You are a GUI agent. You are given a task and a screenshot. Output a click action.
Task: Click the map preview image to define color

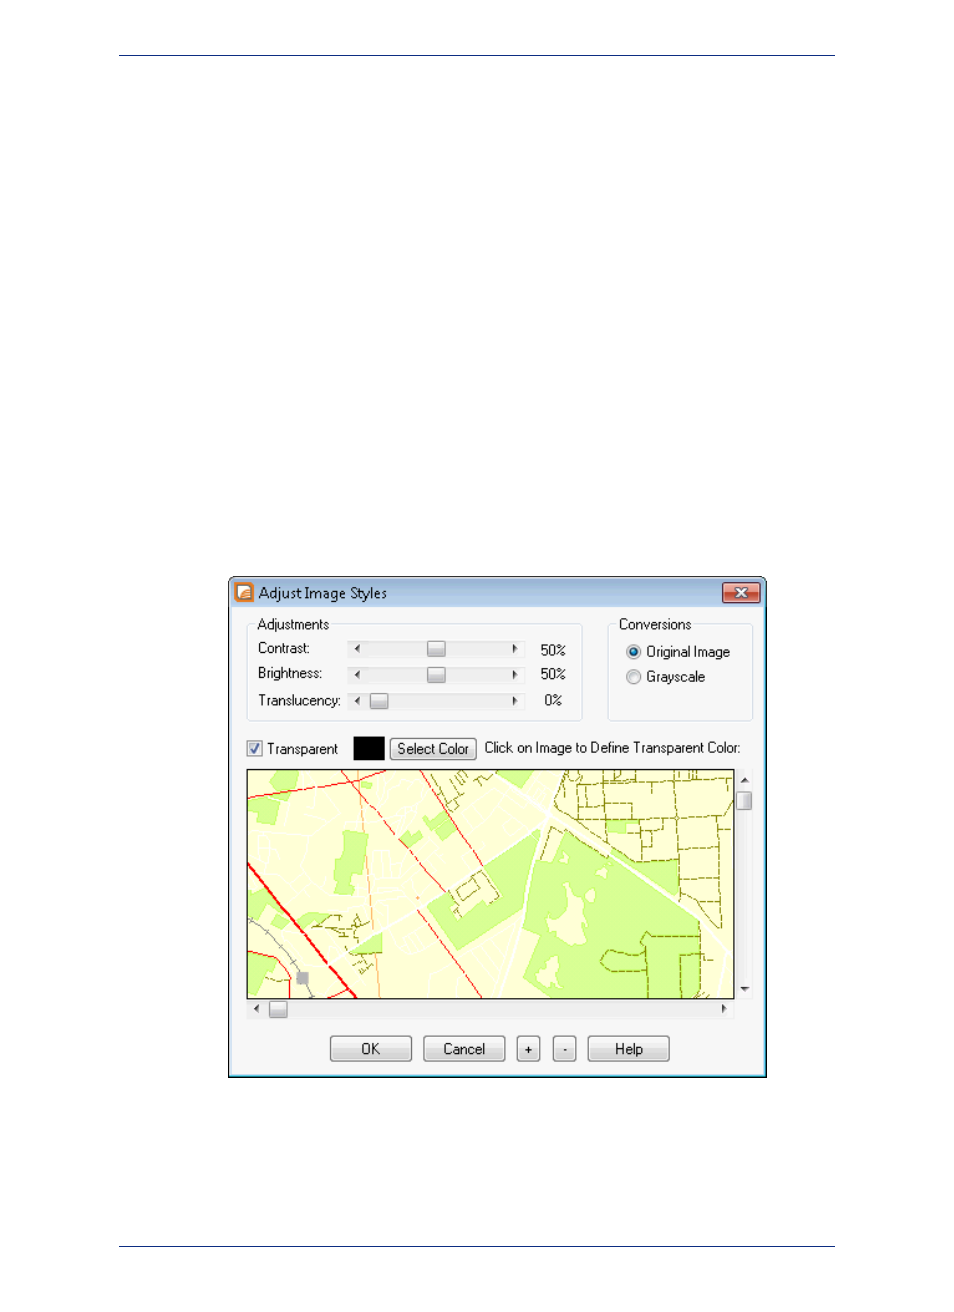(491, 884)
